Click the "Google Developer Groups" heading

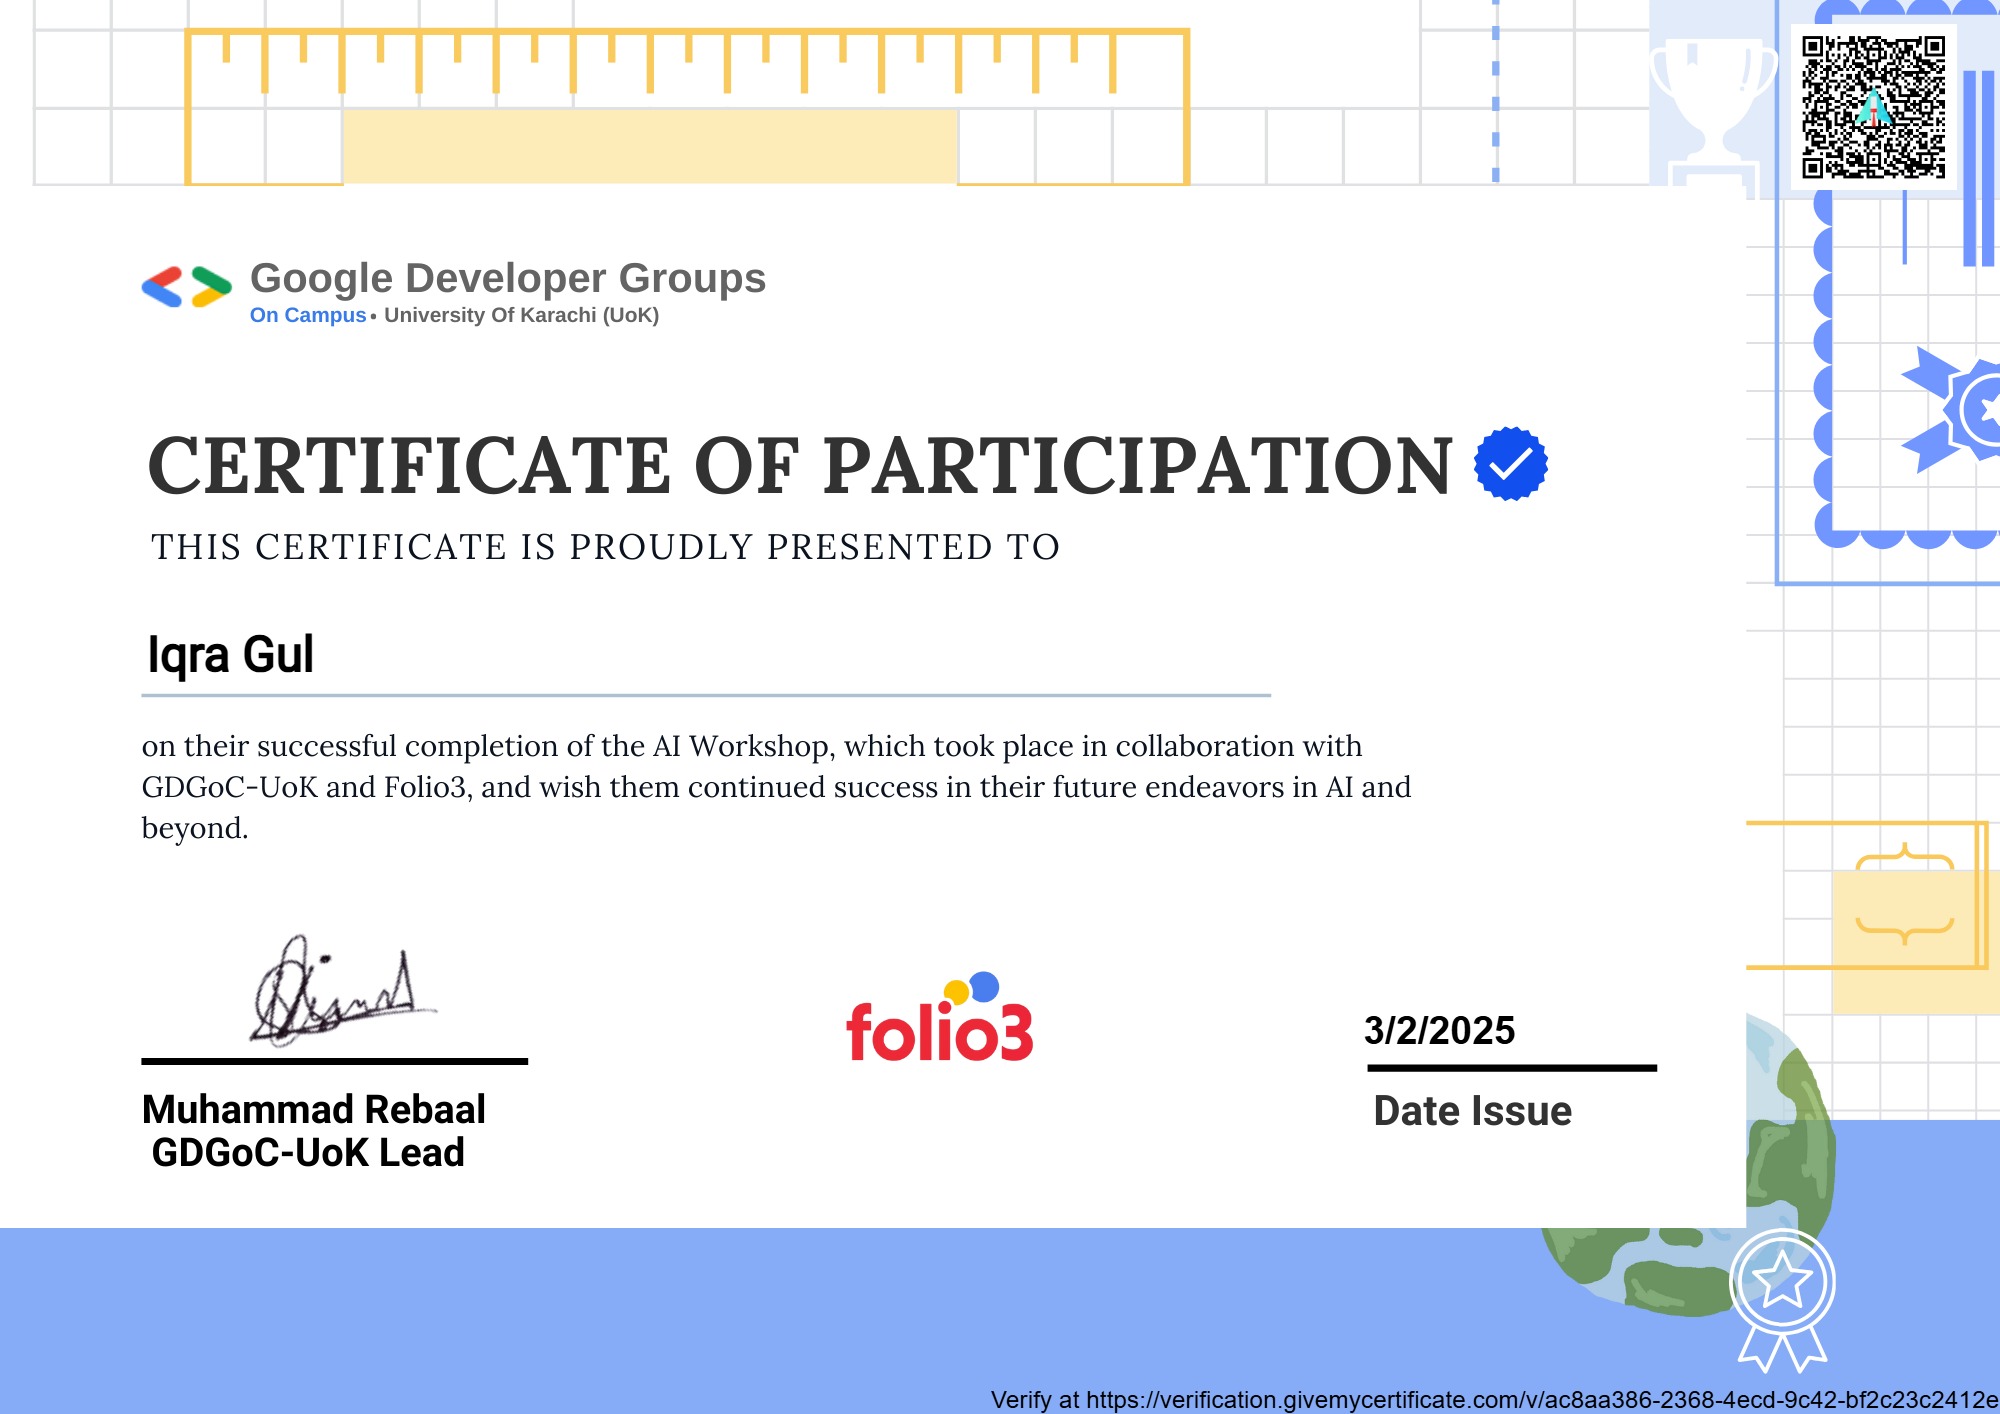click(508, 278)
